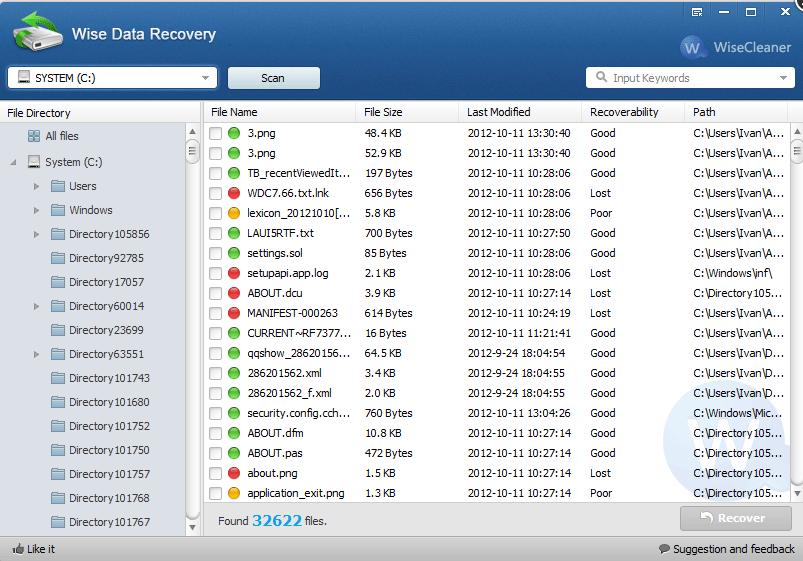Sort by the File Name column header

pos(280,112)
